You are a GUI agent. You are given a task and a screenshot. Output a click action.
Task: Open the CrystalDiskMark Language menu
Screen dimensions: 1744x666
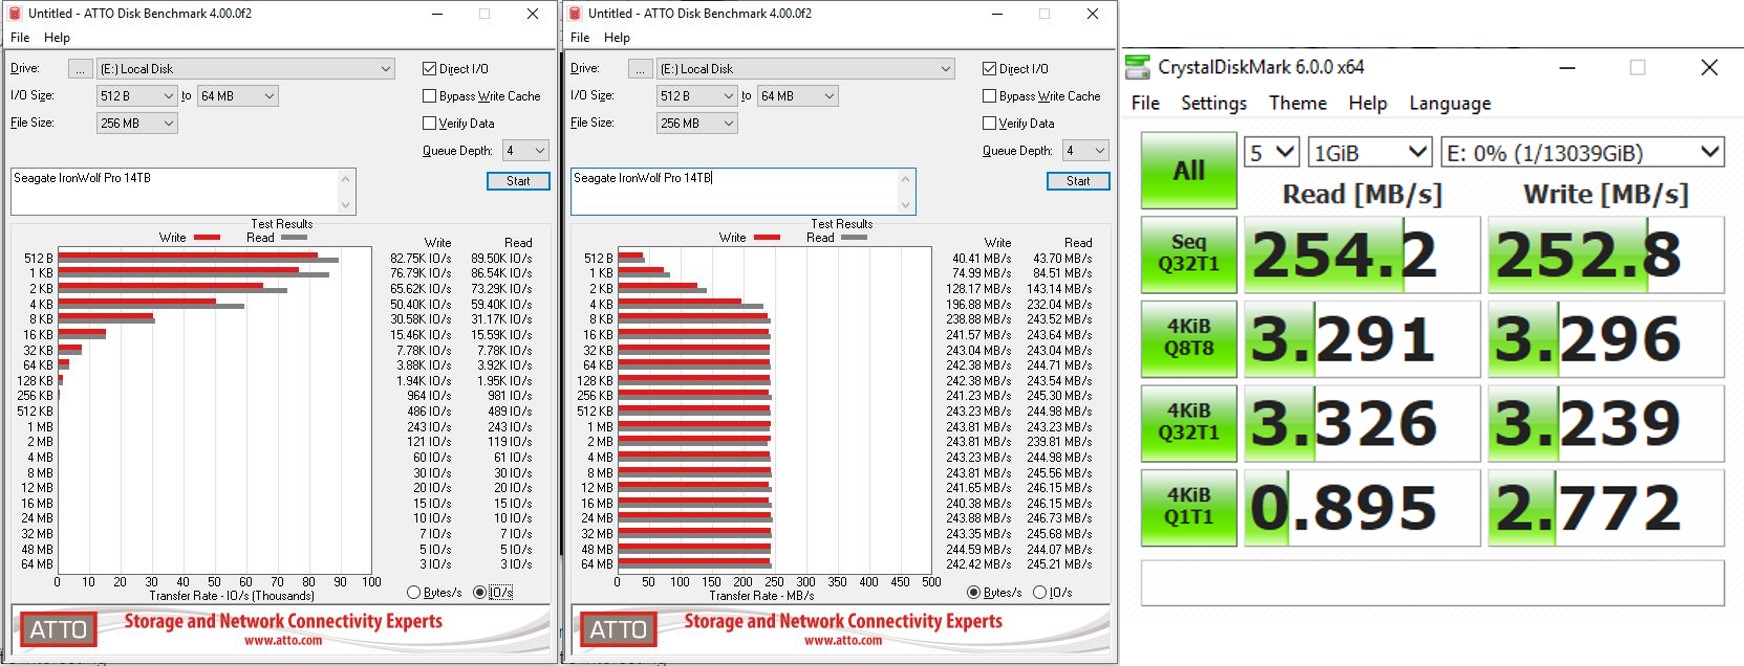[x=1450, y=103]
